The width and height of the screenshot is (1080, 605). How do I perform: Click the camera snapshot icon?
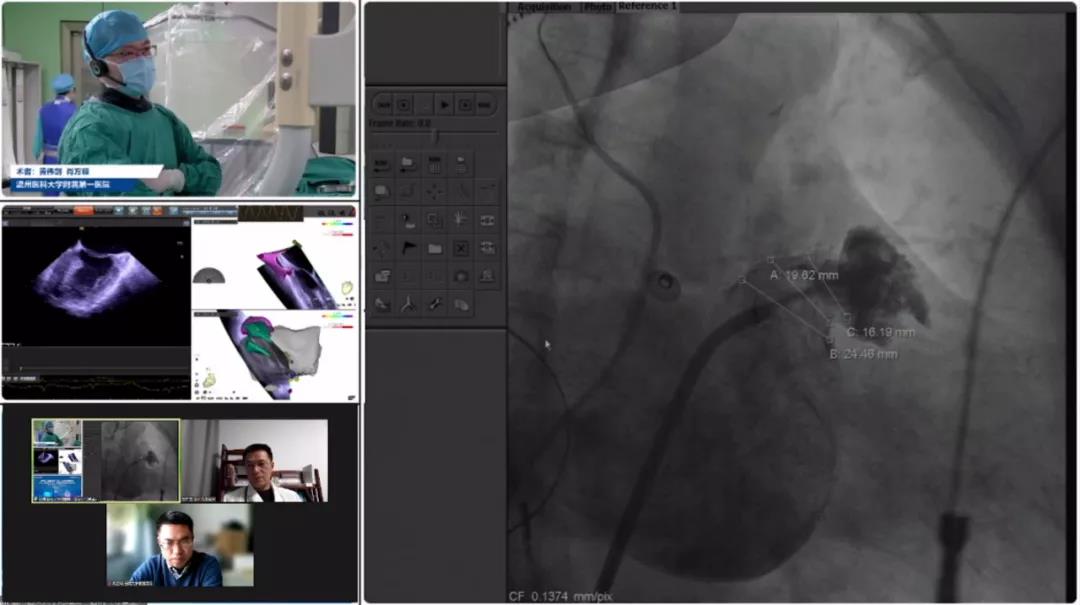pyautogui.click(x=461, y=275)
